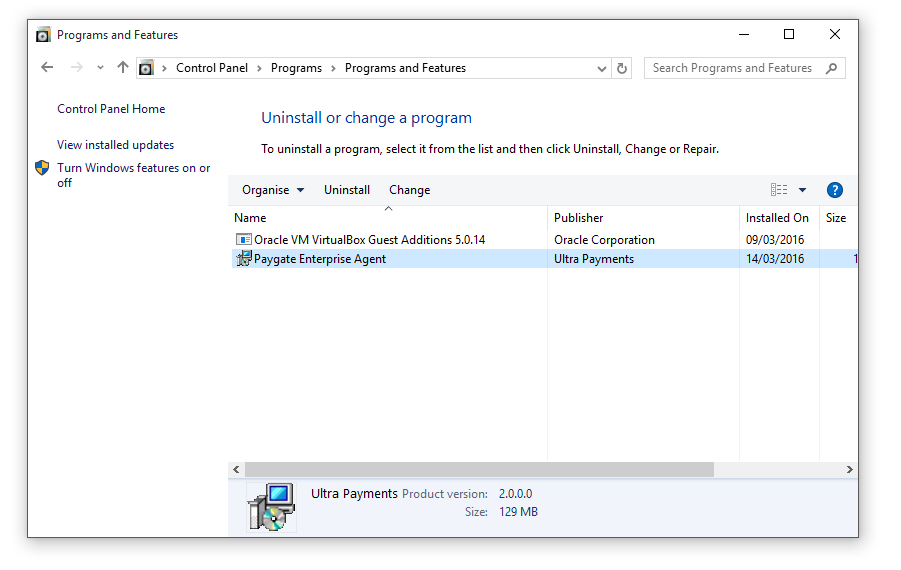Open Turn Windows features on or off
901x570 pixels.
[x=133, y=175]
